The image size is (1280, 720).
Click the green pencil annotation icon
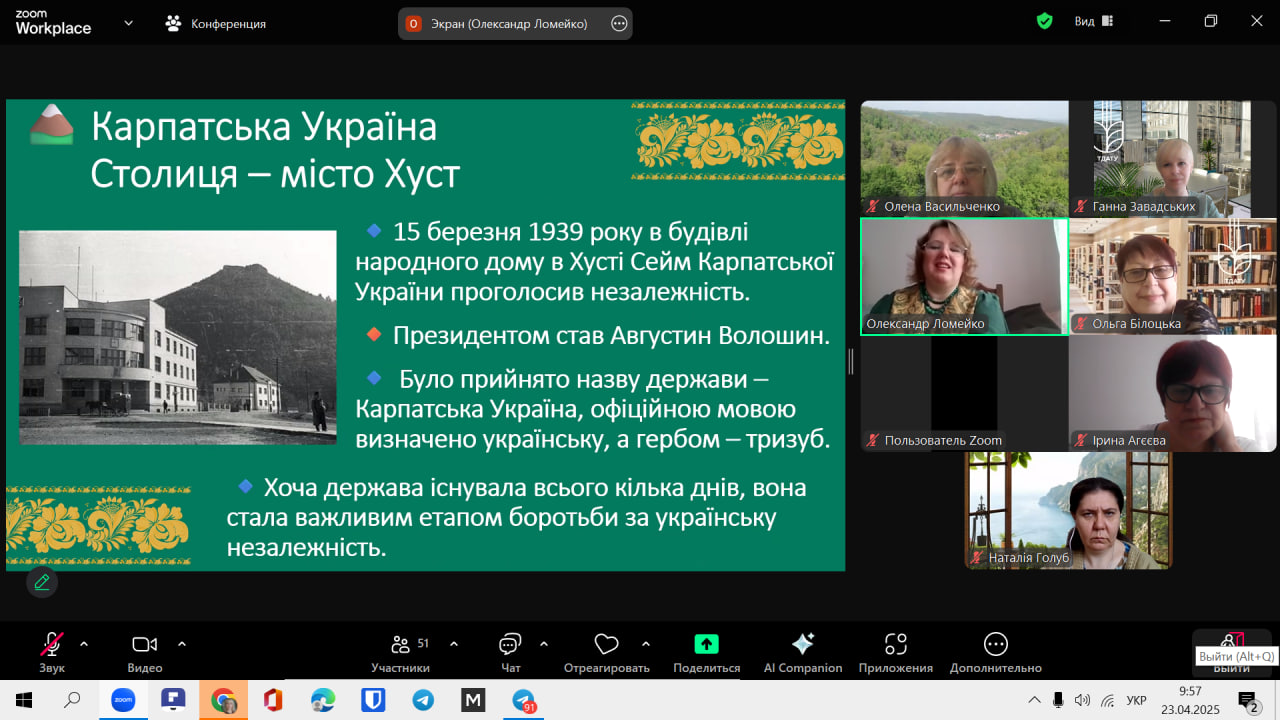coord(42,582)
